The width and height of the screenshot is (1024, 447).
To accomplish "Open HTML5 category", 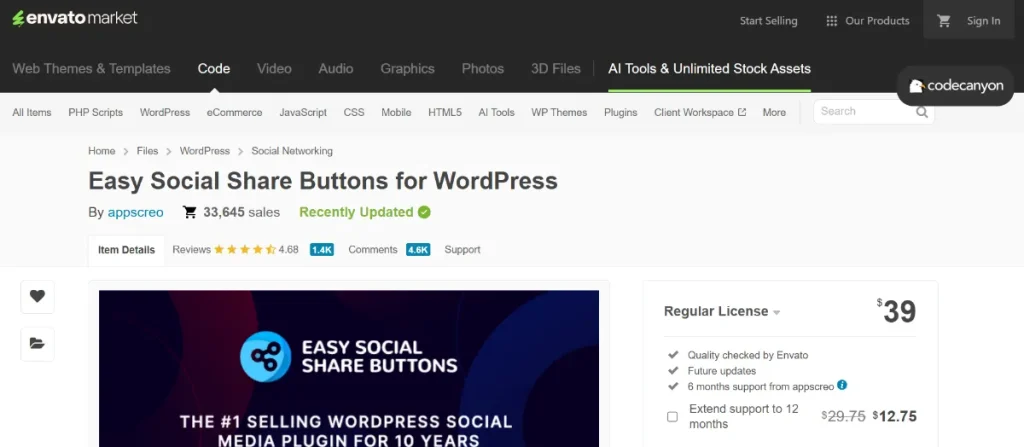I will coord(445,112).
